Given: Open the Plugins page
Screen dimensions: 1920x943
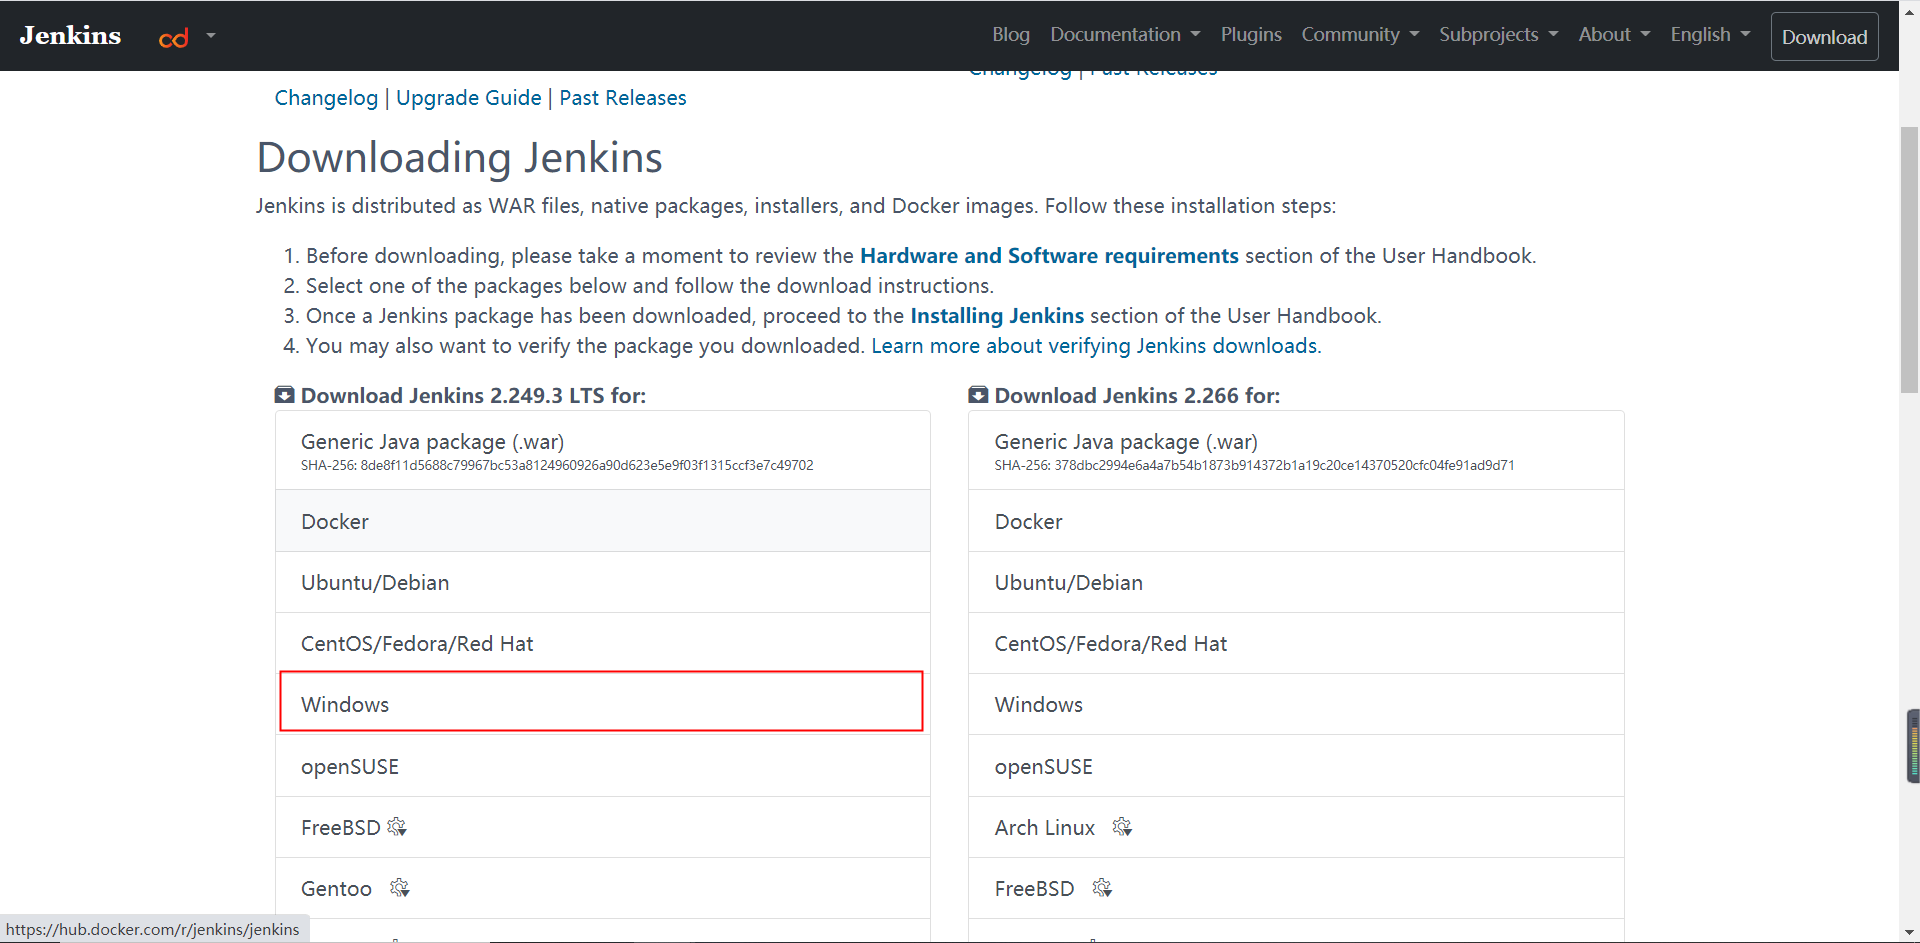Looking at the screenshot, I should 1251,35.
